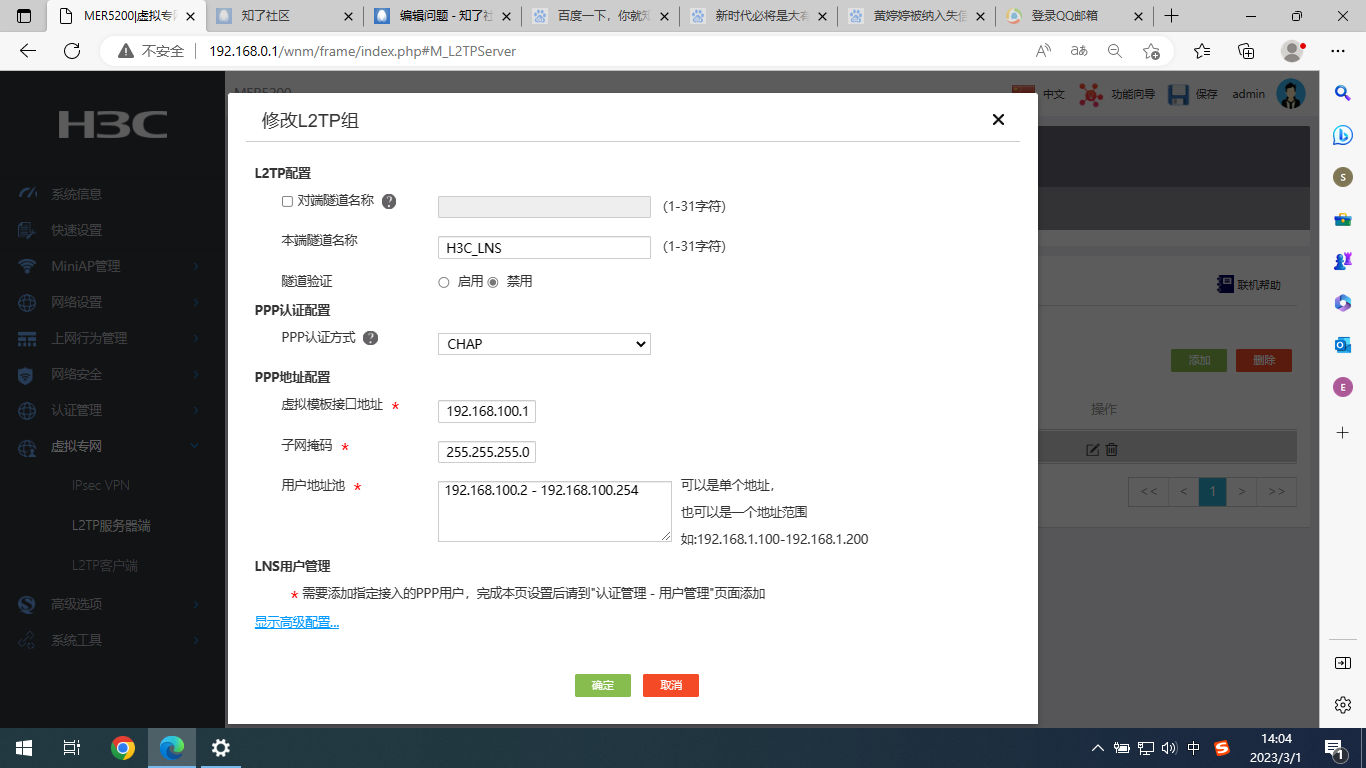Screen dimensions: 1366x768
Task: Click the 高级选项 icon in sidebar
Action: 28,604
